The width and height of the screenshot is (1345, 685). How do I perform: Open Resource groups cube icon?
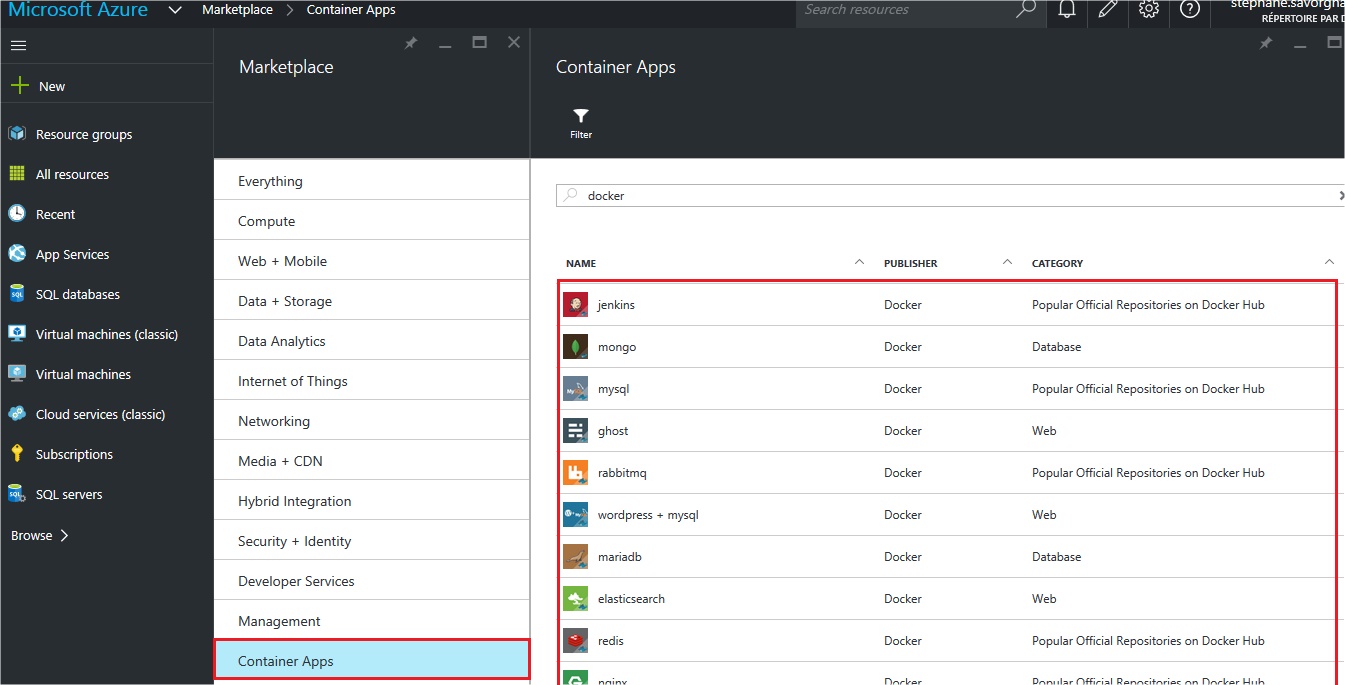(17, 134)
